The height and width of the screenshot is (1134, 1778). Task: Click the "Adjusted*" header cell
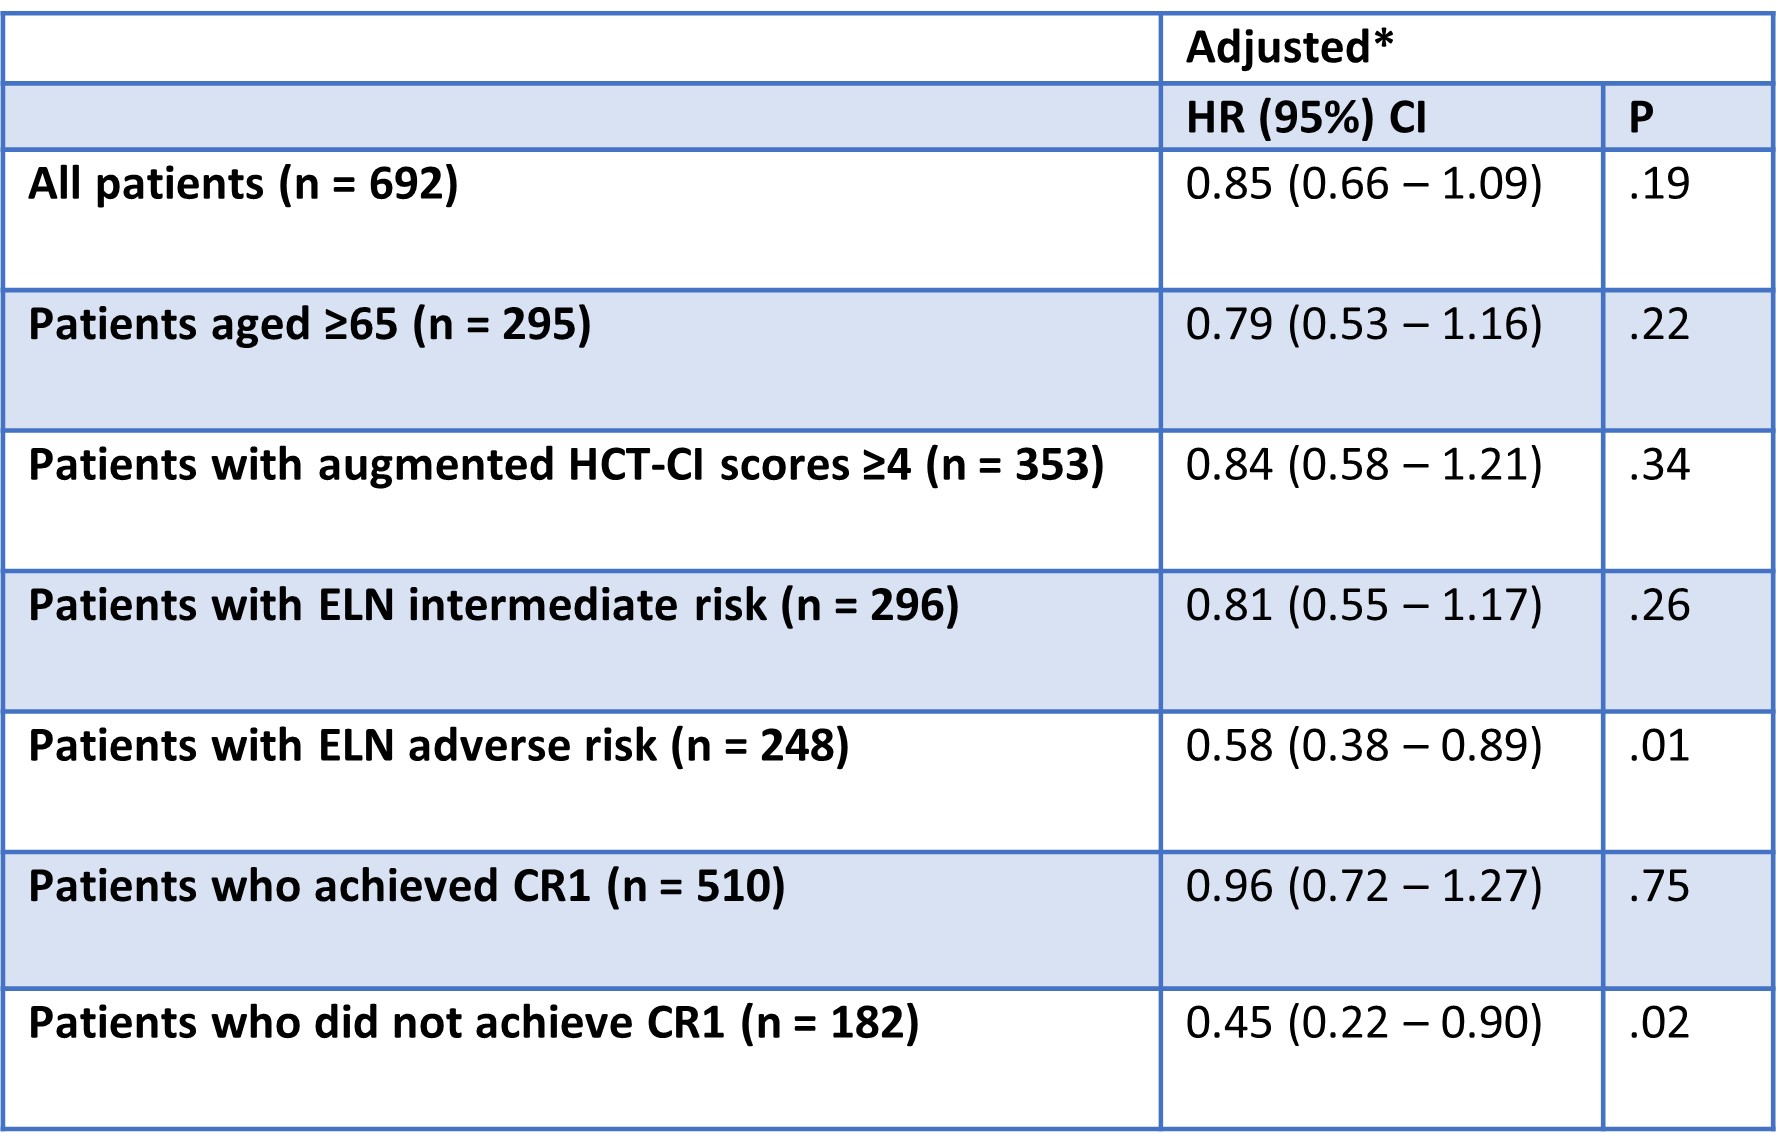tap(1288, 48)
